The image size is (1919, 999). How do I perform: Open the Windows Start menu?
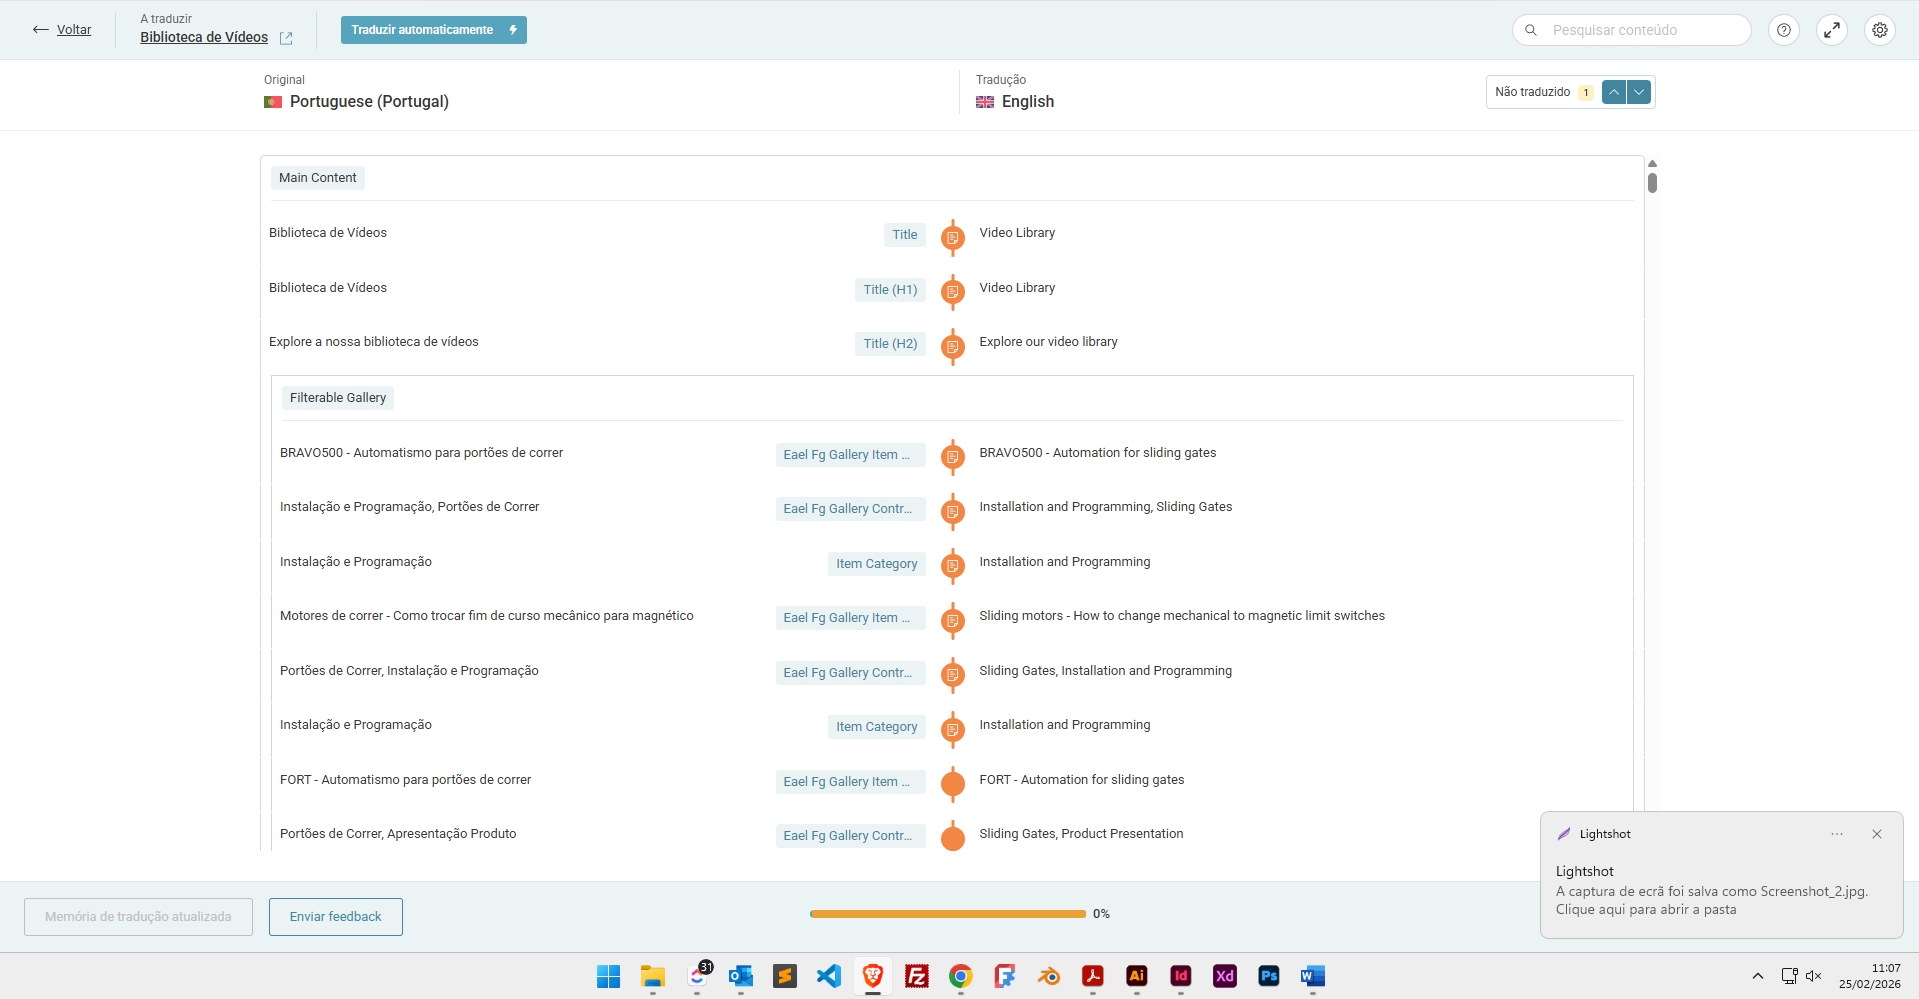pos(608,976)
